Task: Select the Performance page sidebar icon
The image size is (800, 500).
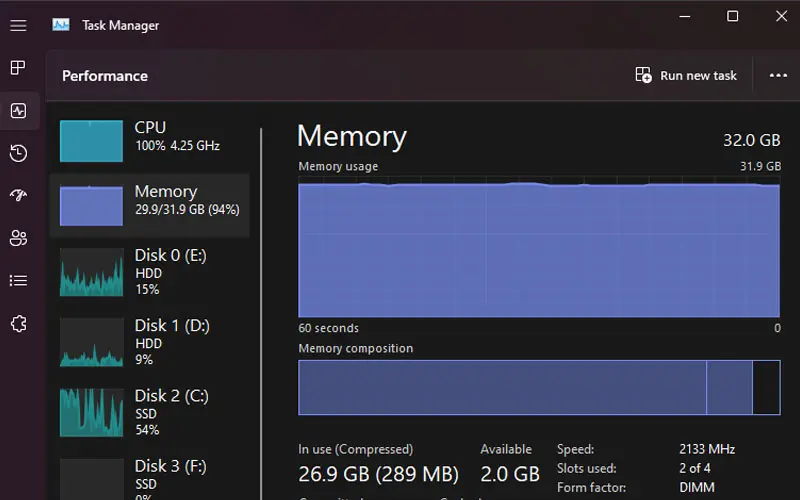Action: tap(18, 111)
